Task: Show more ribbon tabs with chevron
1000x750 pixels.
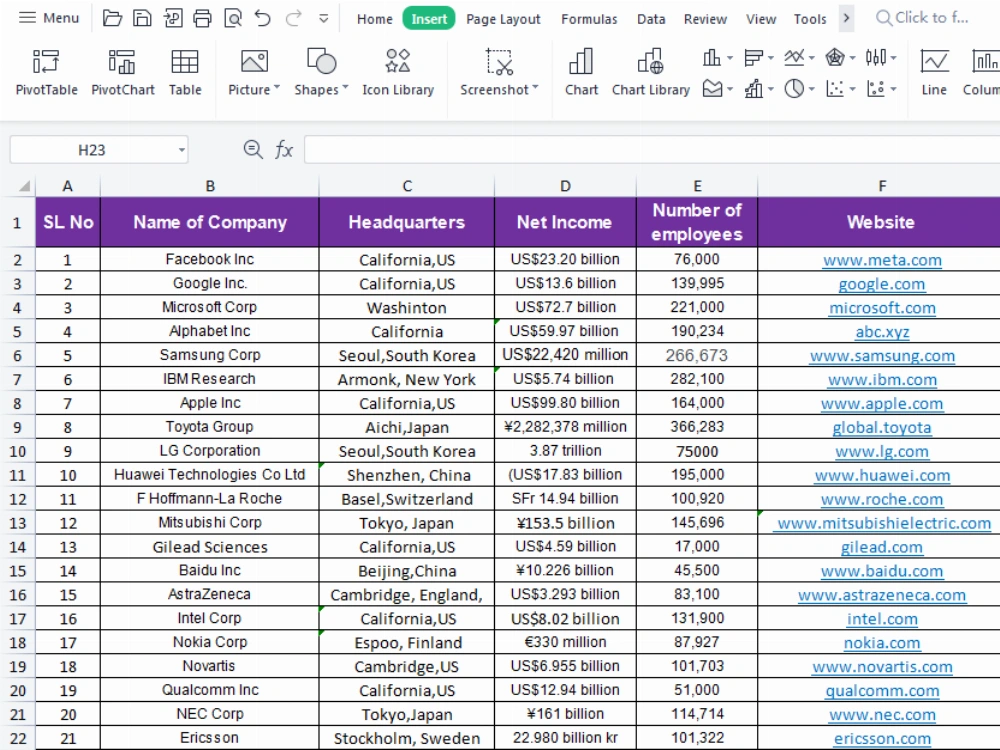Action: pos(846,18)
